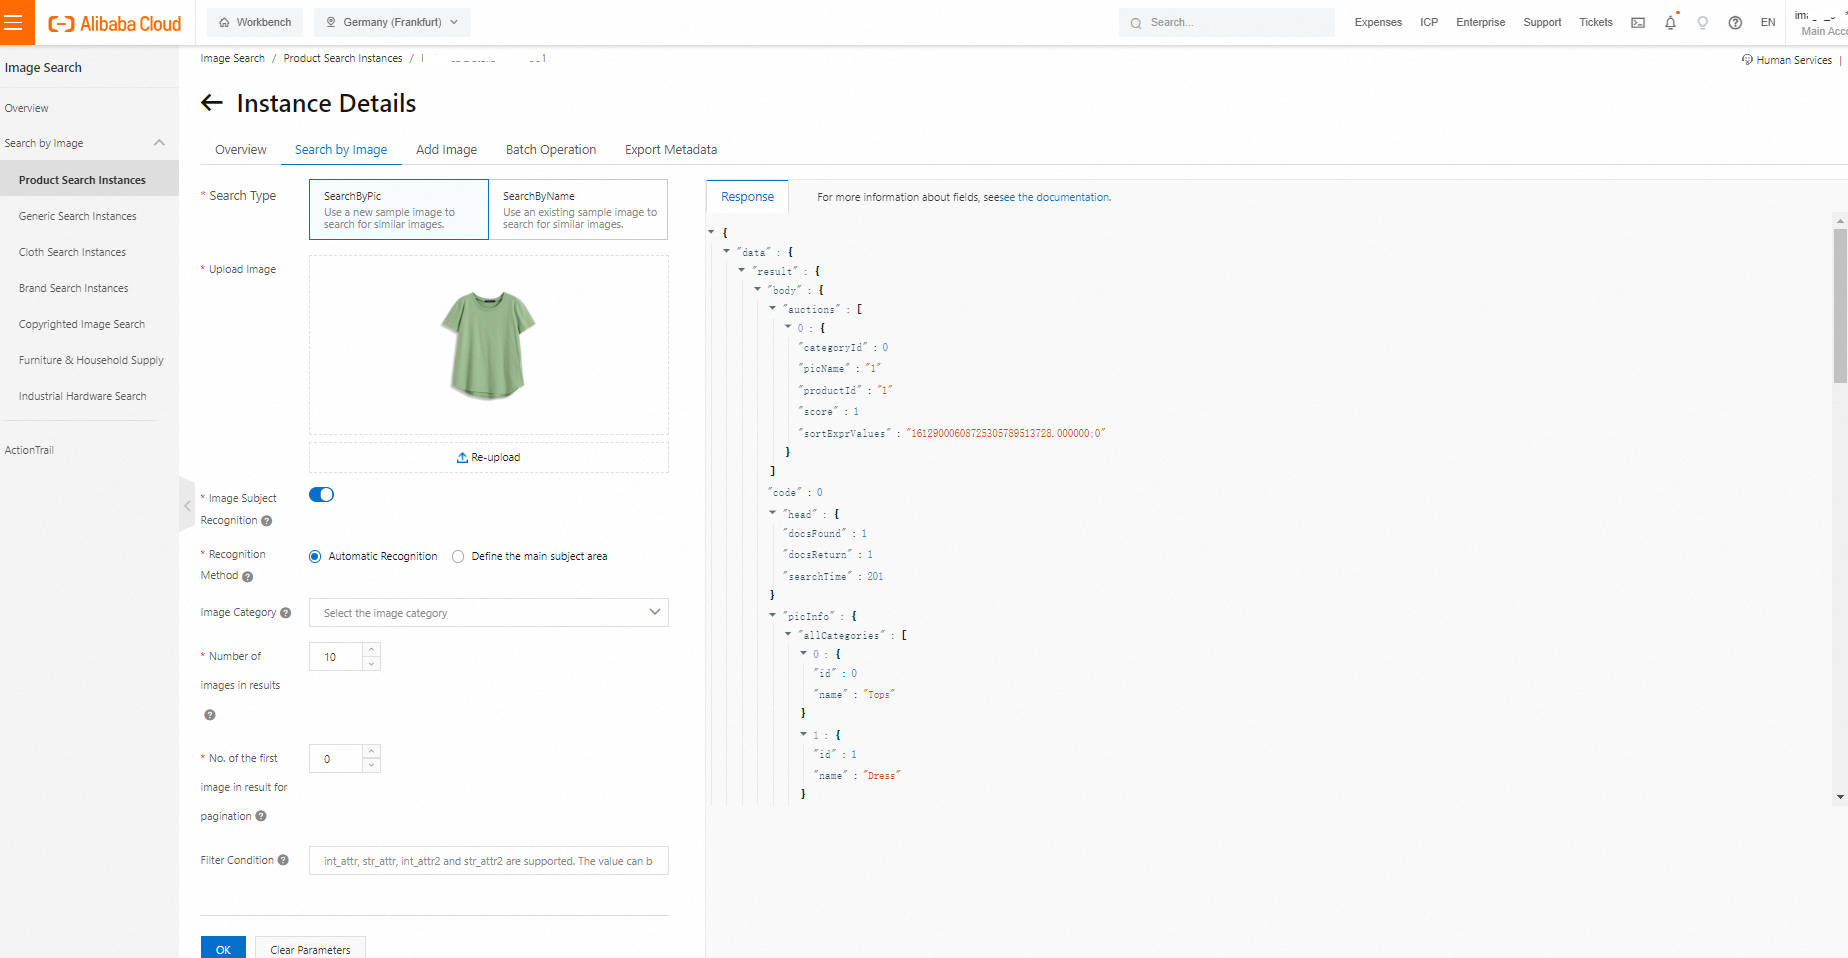Collapse the Search by Image sidebar section
Viewport: 1848px width, 958px height.
pyautogui.click(x=159, y=143)
